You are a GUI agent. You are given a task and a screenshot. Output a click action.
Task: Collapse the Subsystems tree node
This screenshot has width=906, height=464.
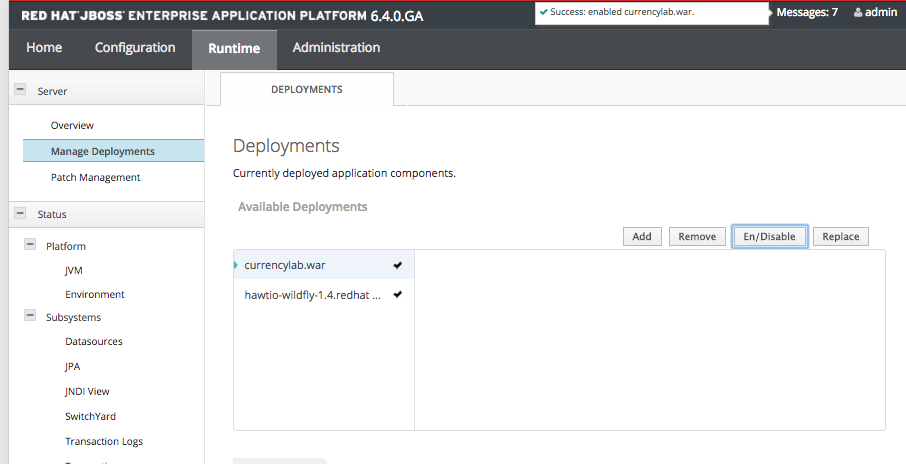tap(30, 315)
